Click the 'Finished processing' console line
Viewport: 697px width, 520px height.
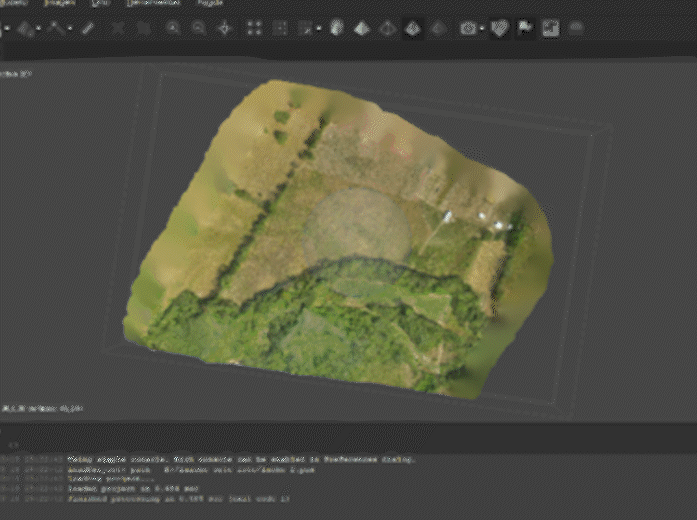click(x=179, y=499)
